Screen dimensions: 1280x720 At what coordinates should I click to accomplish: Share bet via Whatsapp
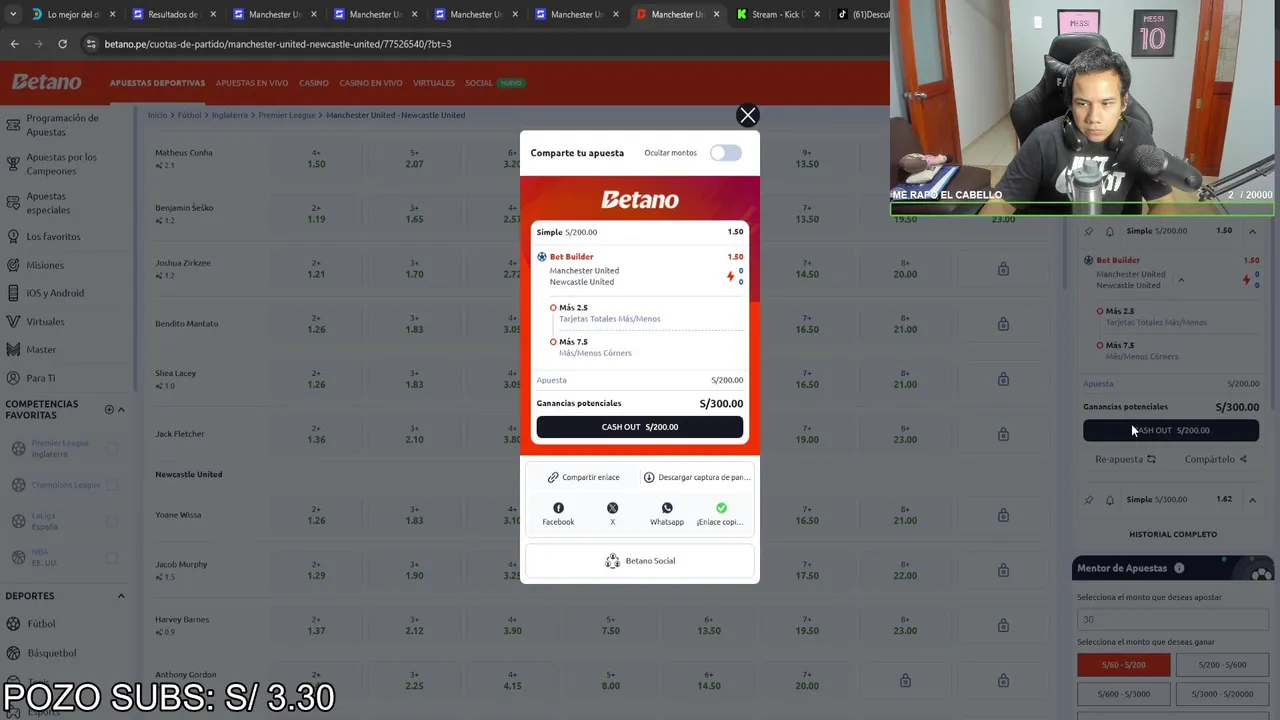pos(667,514)
